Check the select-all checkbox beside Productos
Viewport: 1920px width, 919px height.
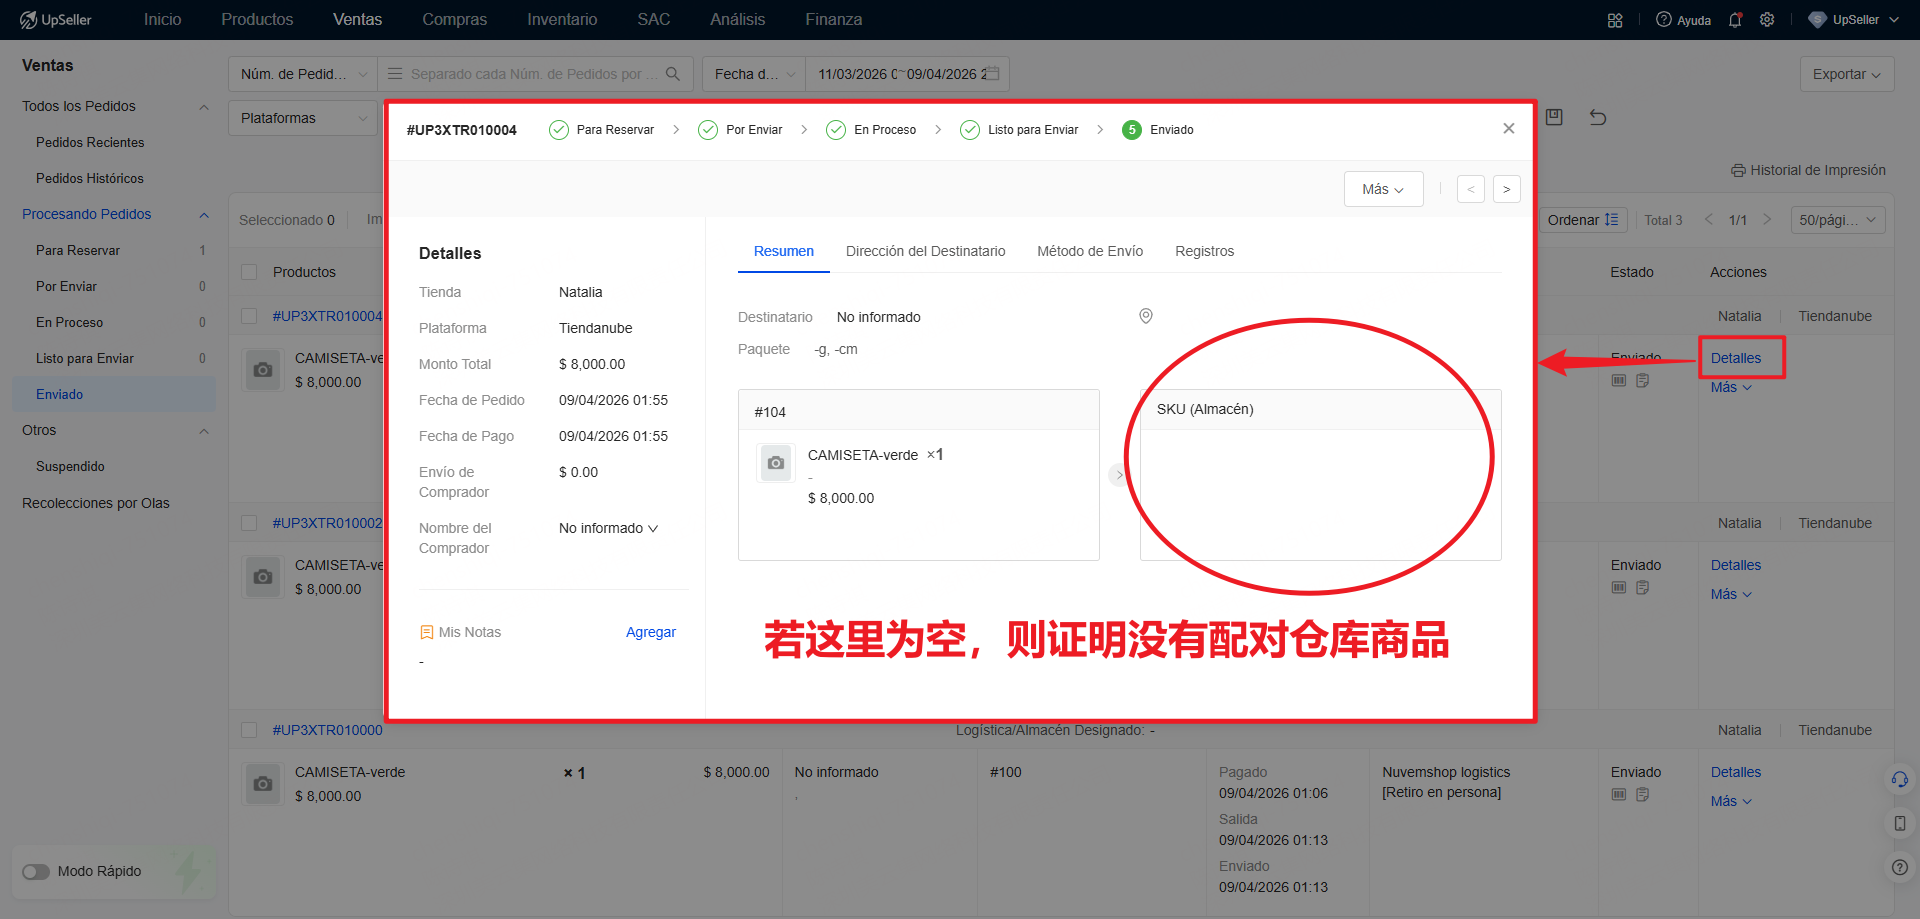(x=250, y=272)
